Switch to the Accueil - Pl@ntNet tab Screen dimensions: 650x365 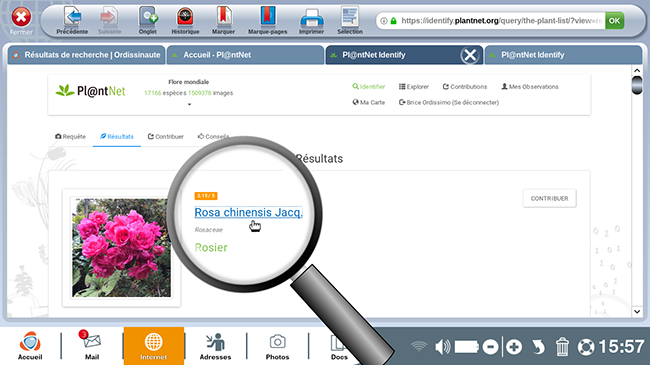[245, 55]
